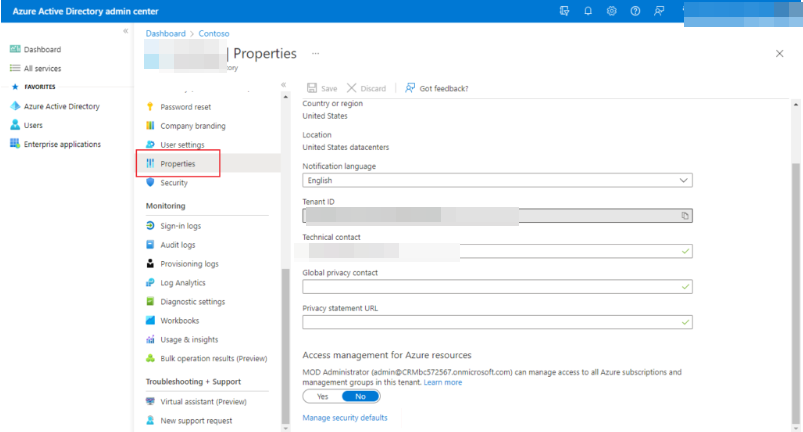803x432 pixels.
Task: Open Manage security defaults link
Action: pos(345,418)
